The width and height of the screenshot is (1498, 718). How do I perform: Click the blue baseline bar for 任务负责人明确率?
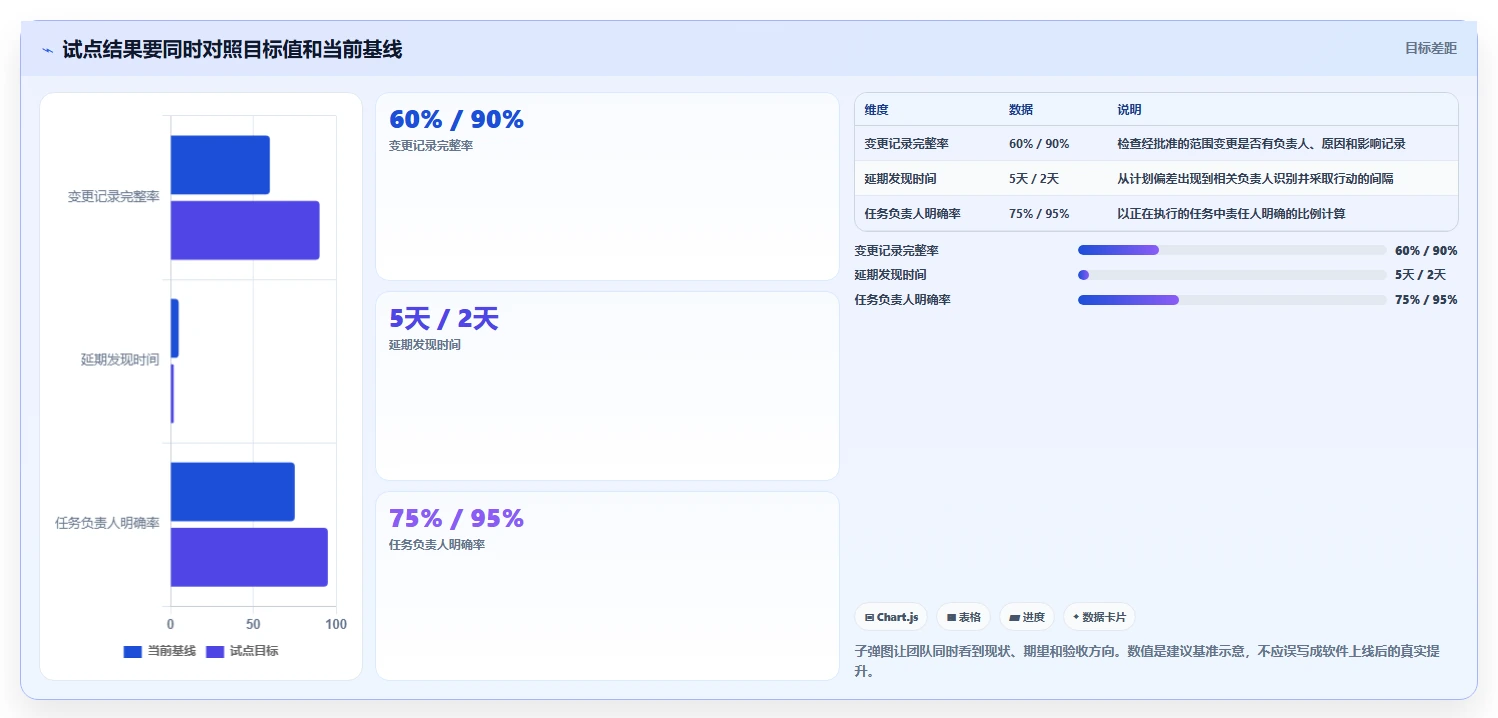pos(233,491)
